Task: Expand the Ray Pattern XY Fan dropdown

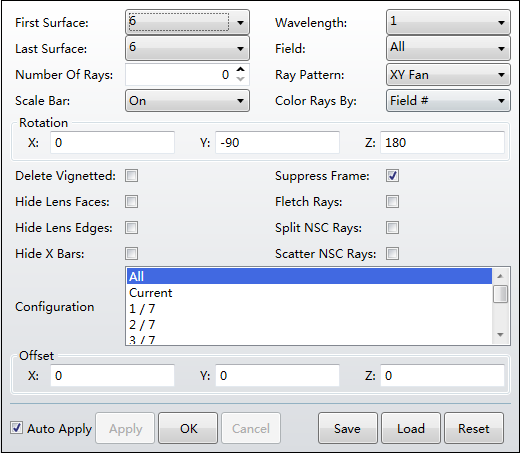Action: click(x=448, y=75)
